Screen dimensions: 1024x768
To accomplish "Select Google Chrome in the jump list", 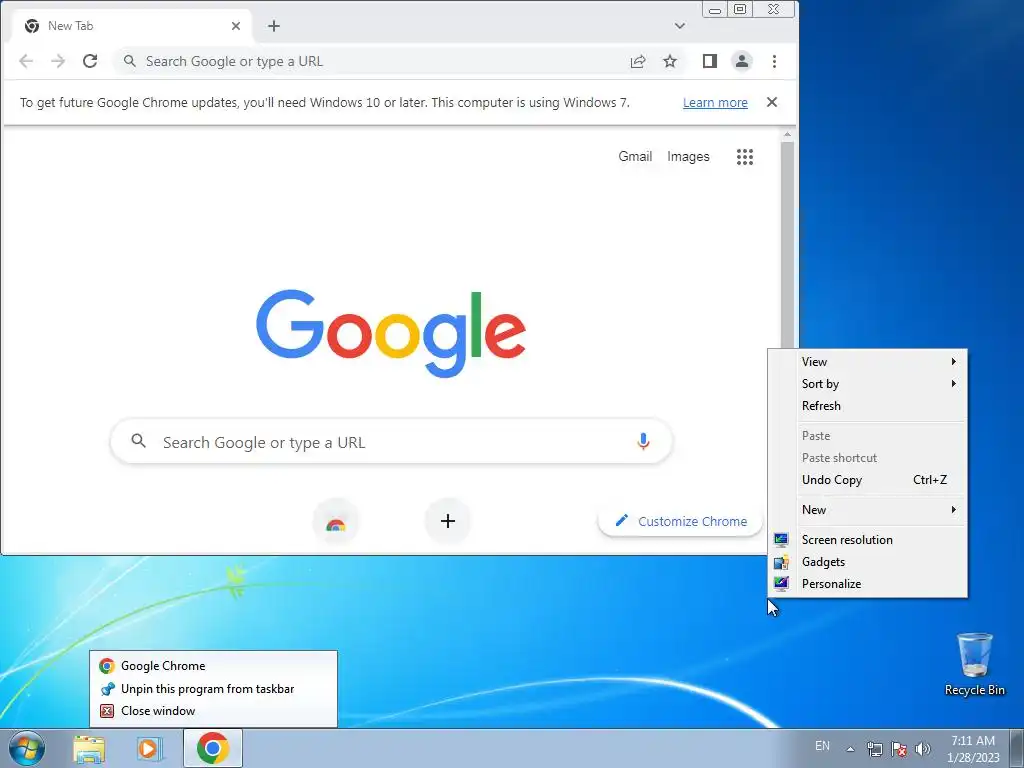I will (x=214, y=666).
